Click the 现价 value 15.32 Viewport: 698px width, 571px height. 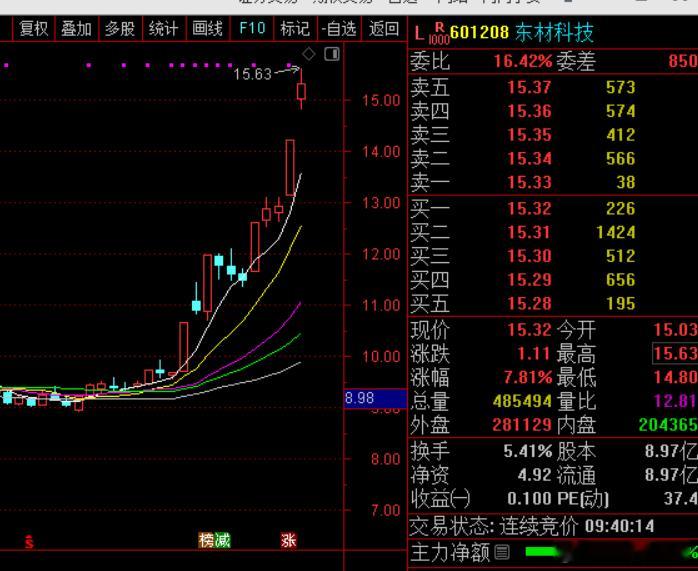pyautogui.click(x=529, y=330)
